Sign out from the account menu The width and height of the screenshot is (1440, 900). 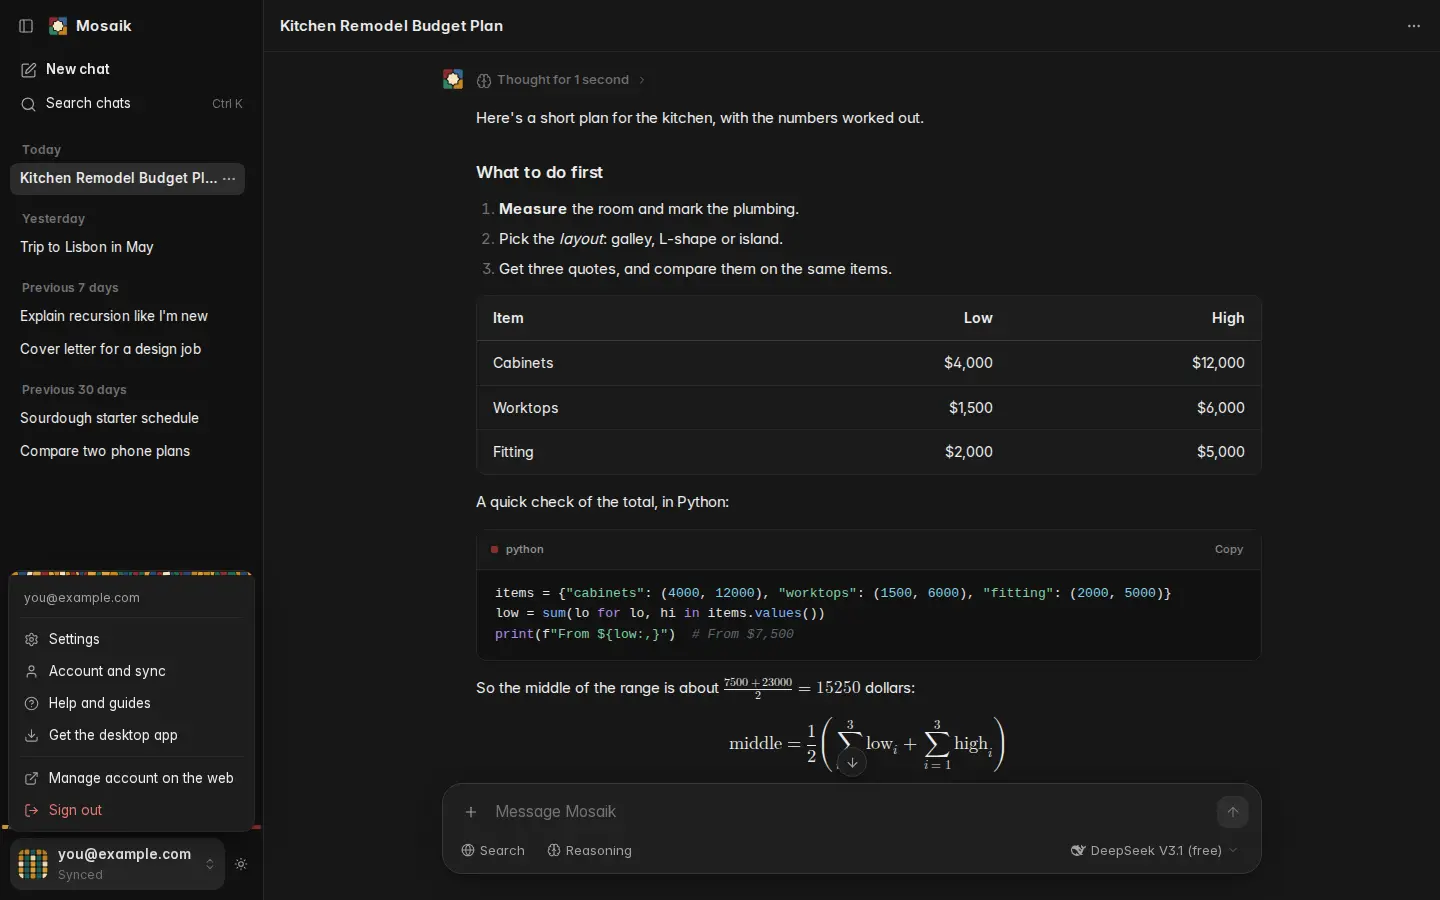point(131,810)
